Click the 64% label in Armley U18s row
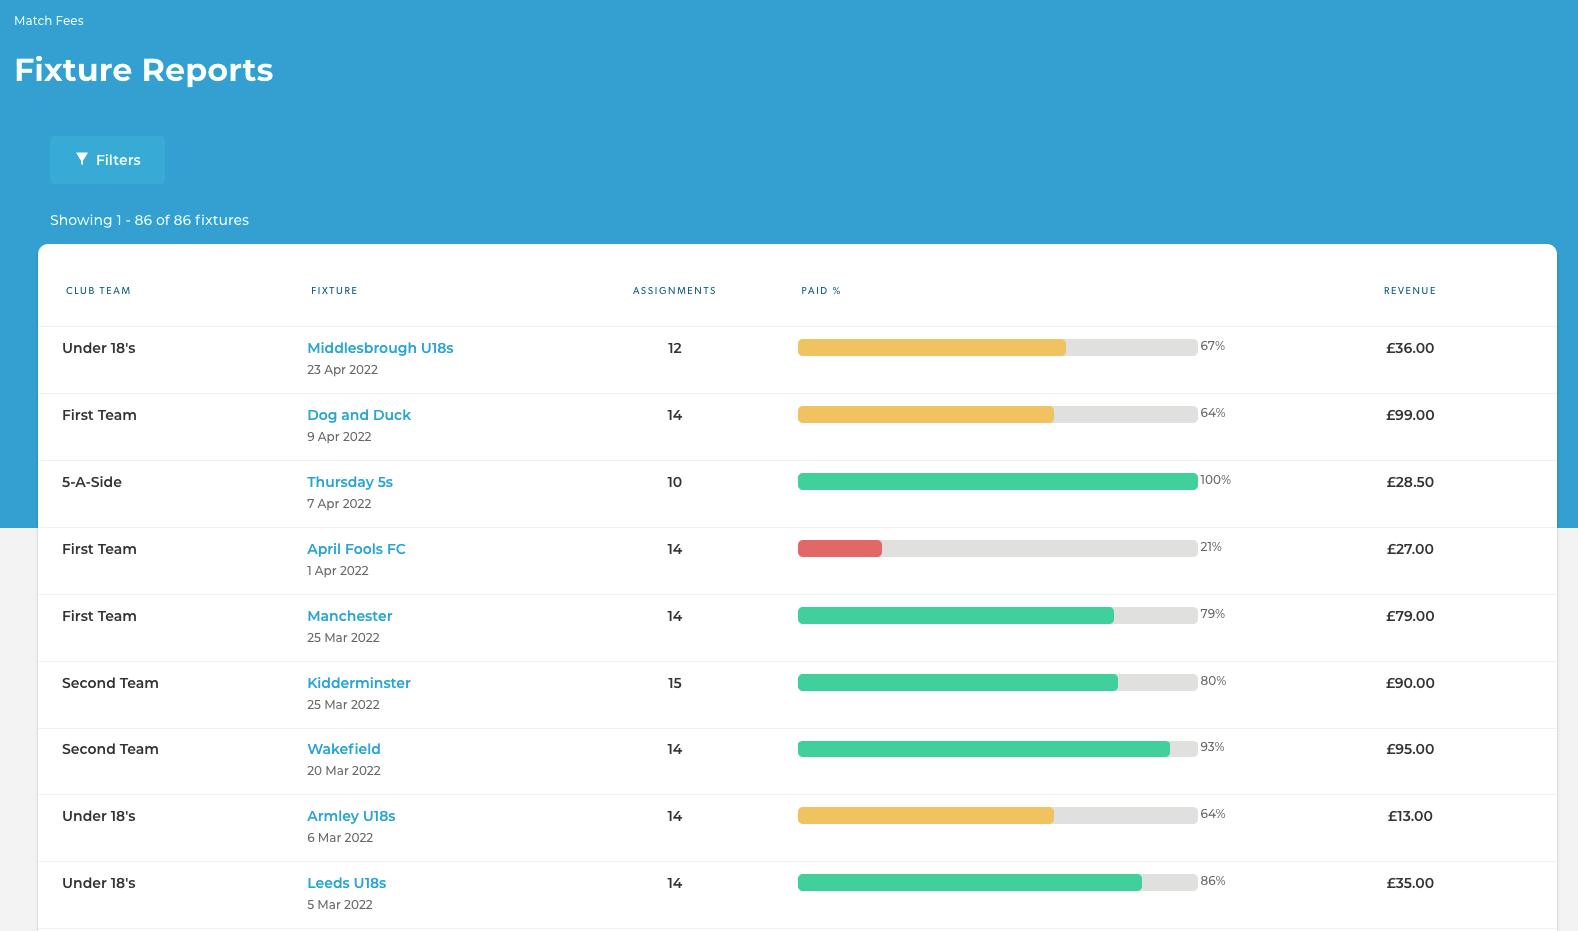The width and height of the screenshot is (1578, 931). click(1213, 814)
